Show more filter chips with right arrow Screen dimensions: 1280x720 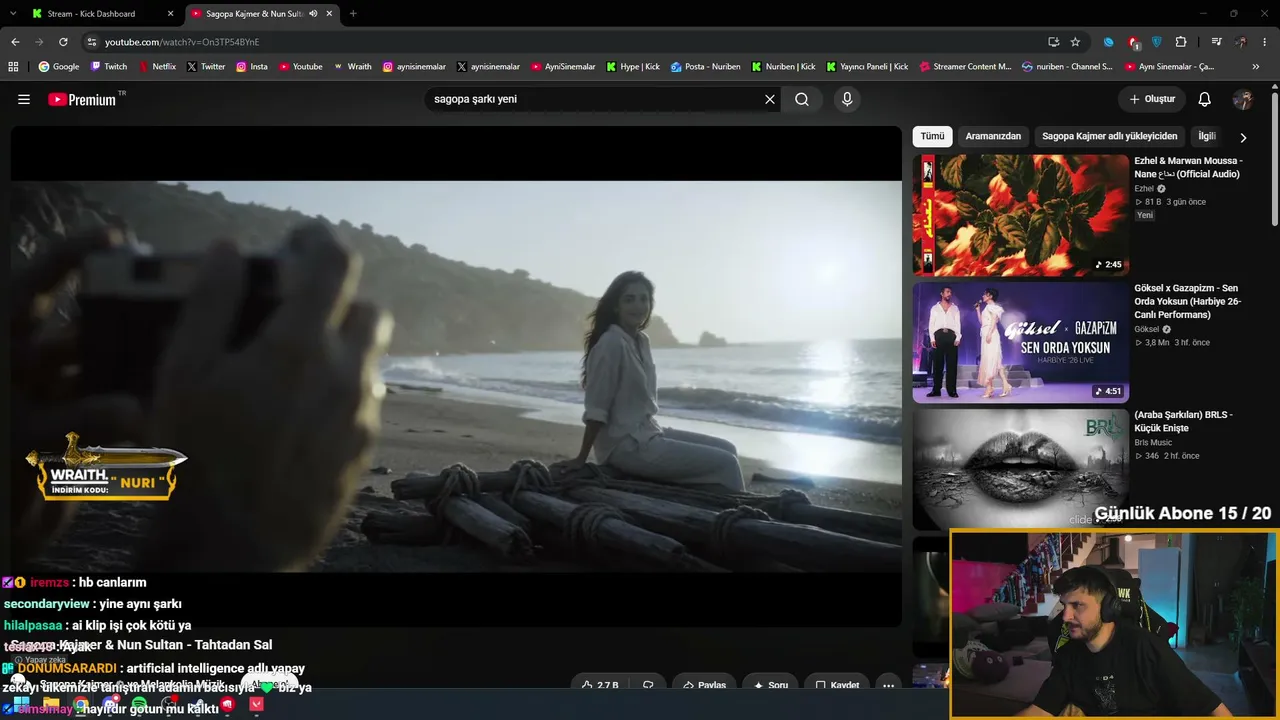(1243, 137)
